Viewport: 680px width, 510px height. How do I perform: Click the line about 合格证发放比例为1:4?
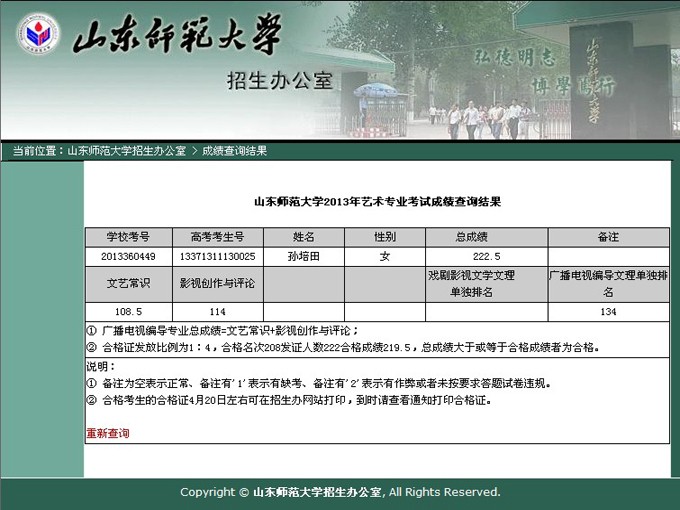pyautogui.click(x=343, y=347)
